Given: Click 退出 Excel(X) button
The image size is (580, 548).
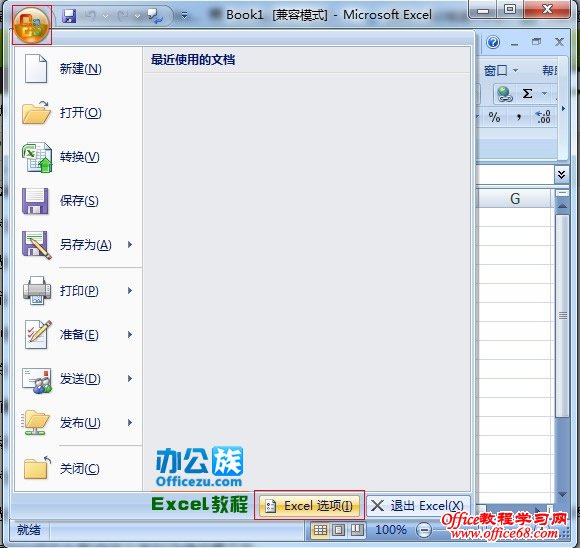Looking at the screenshot, I should (418, 506).
